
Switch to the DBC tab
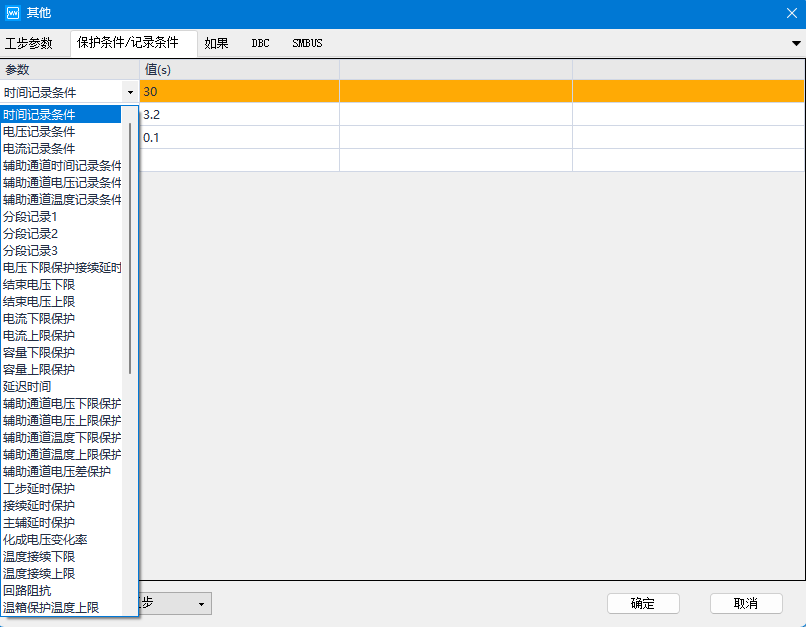click(261, 43)
